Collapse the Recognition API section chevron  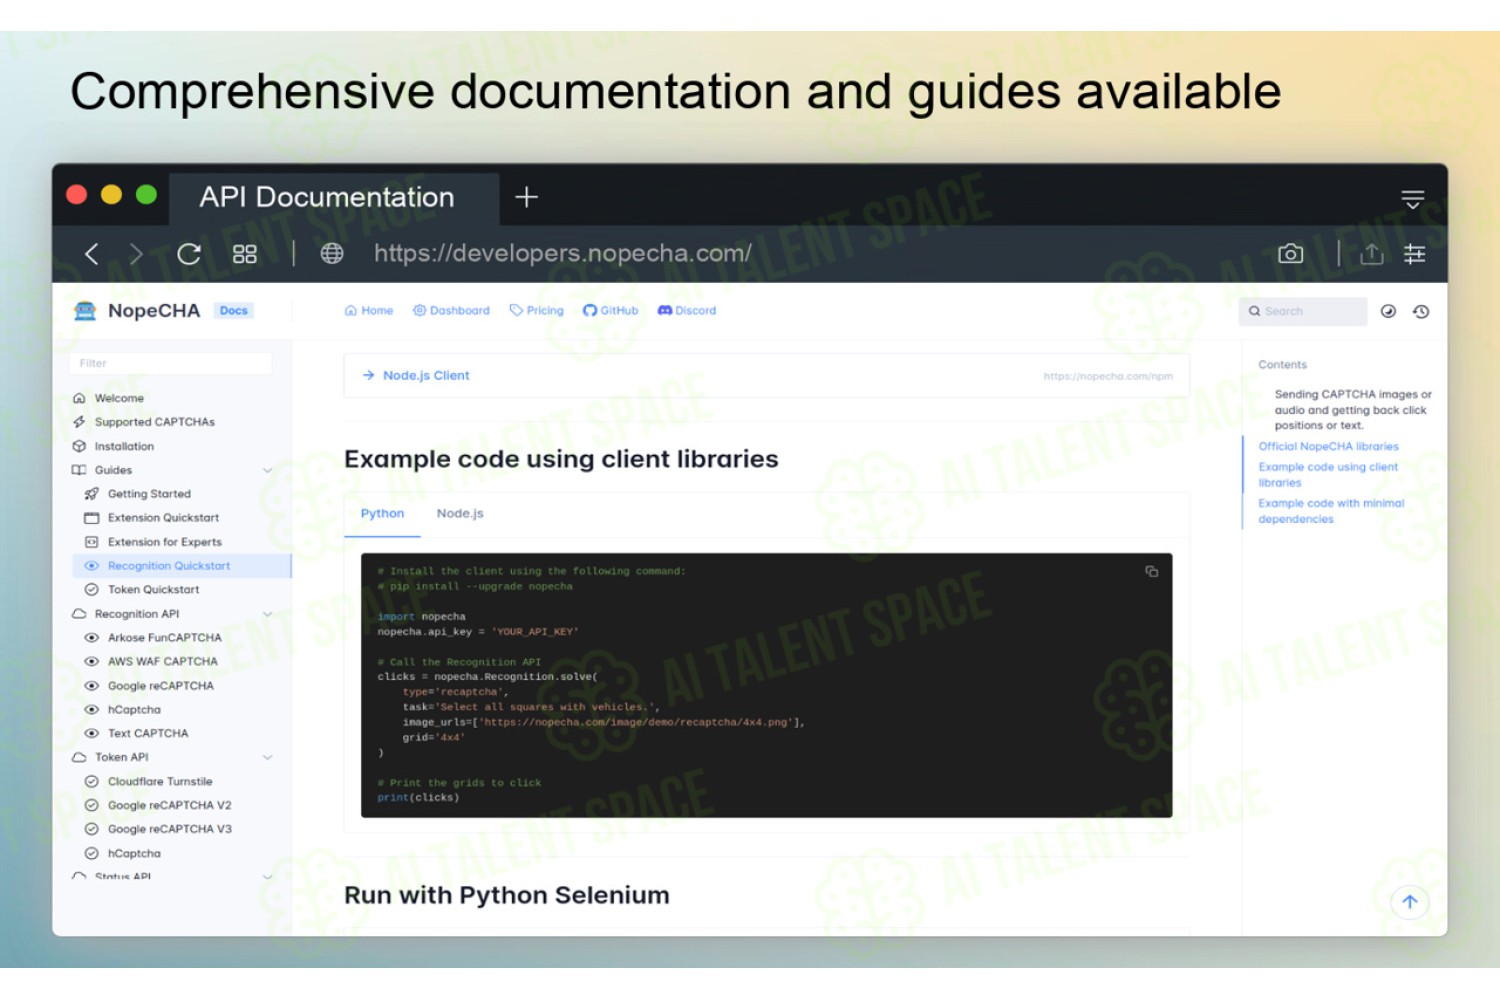pos(267,614)
